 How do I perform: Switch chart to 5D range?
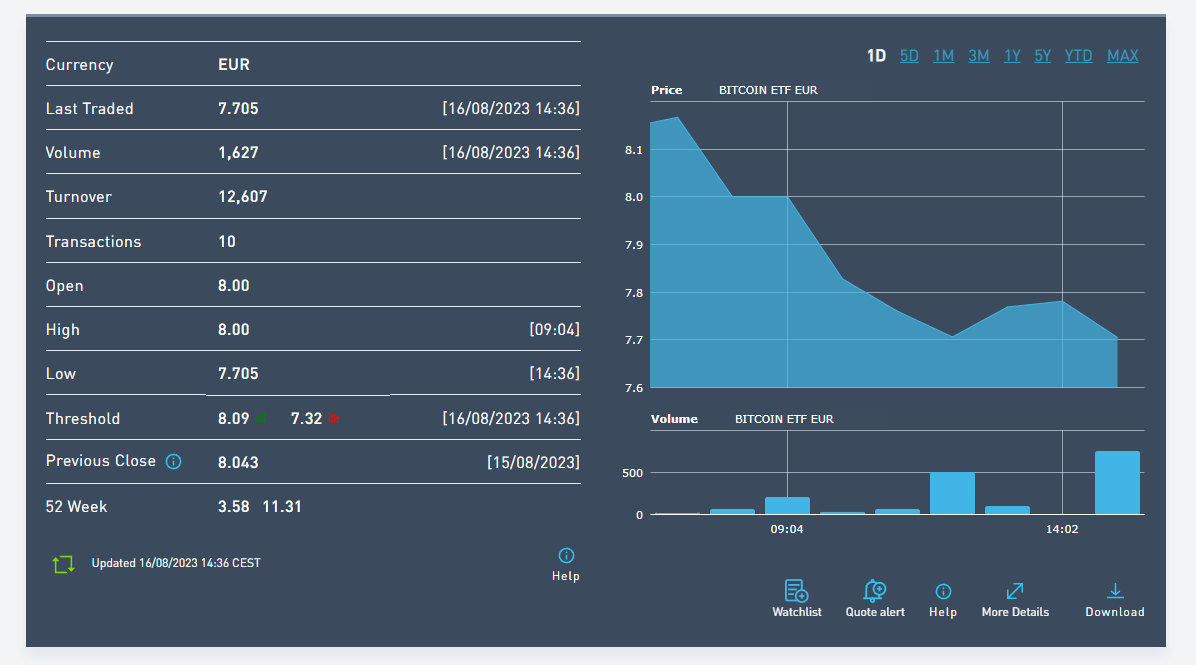pyautogui.click(x=909, y=56)
